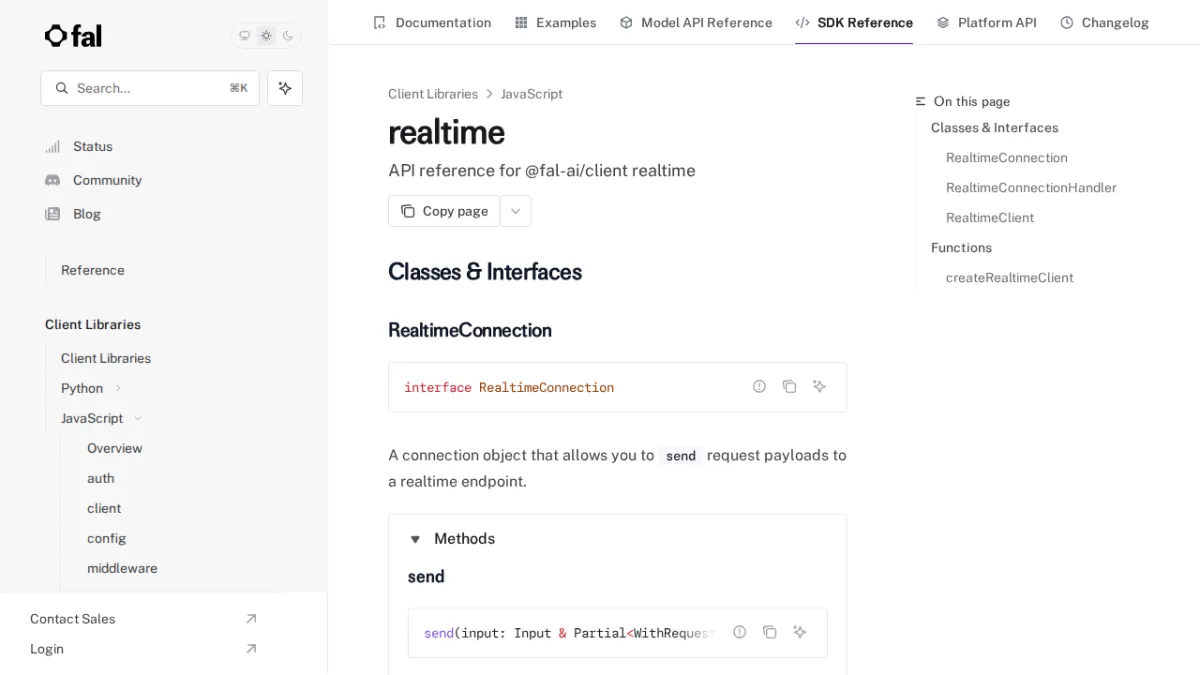Select the SDK Reference tab
This screenshot has width=1200, height=675.
point(854,22)
